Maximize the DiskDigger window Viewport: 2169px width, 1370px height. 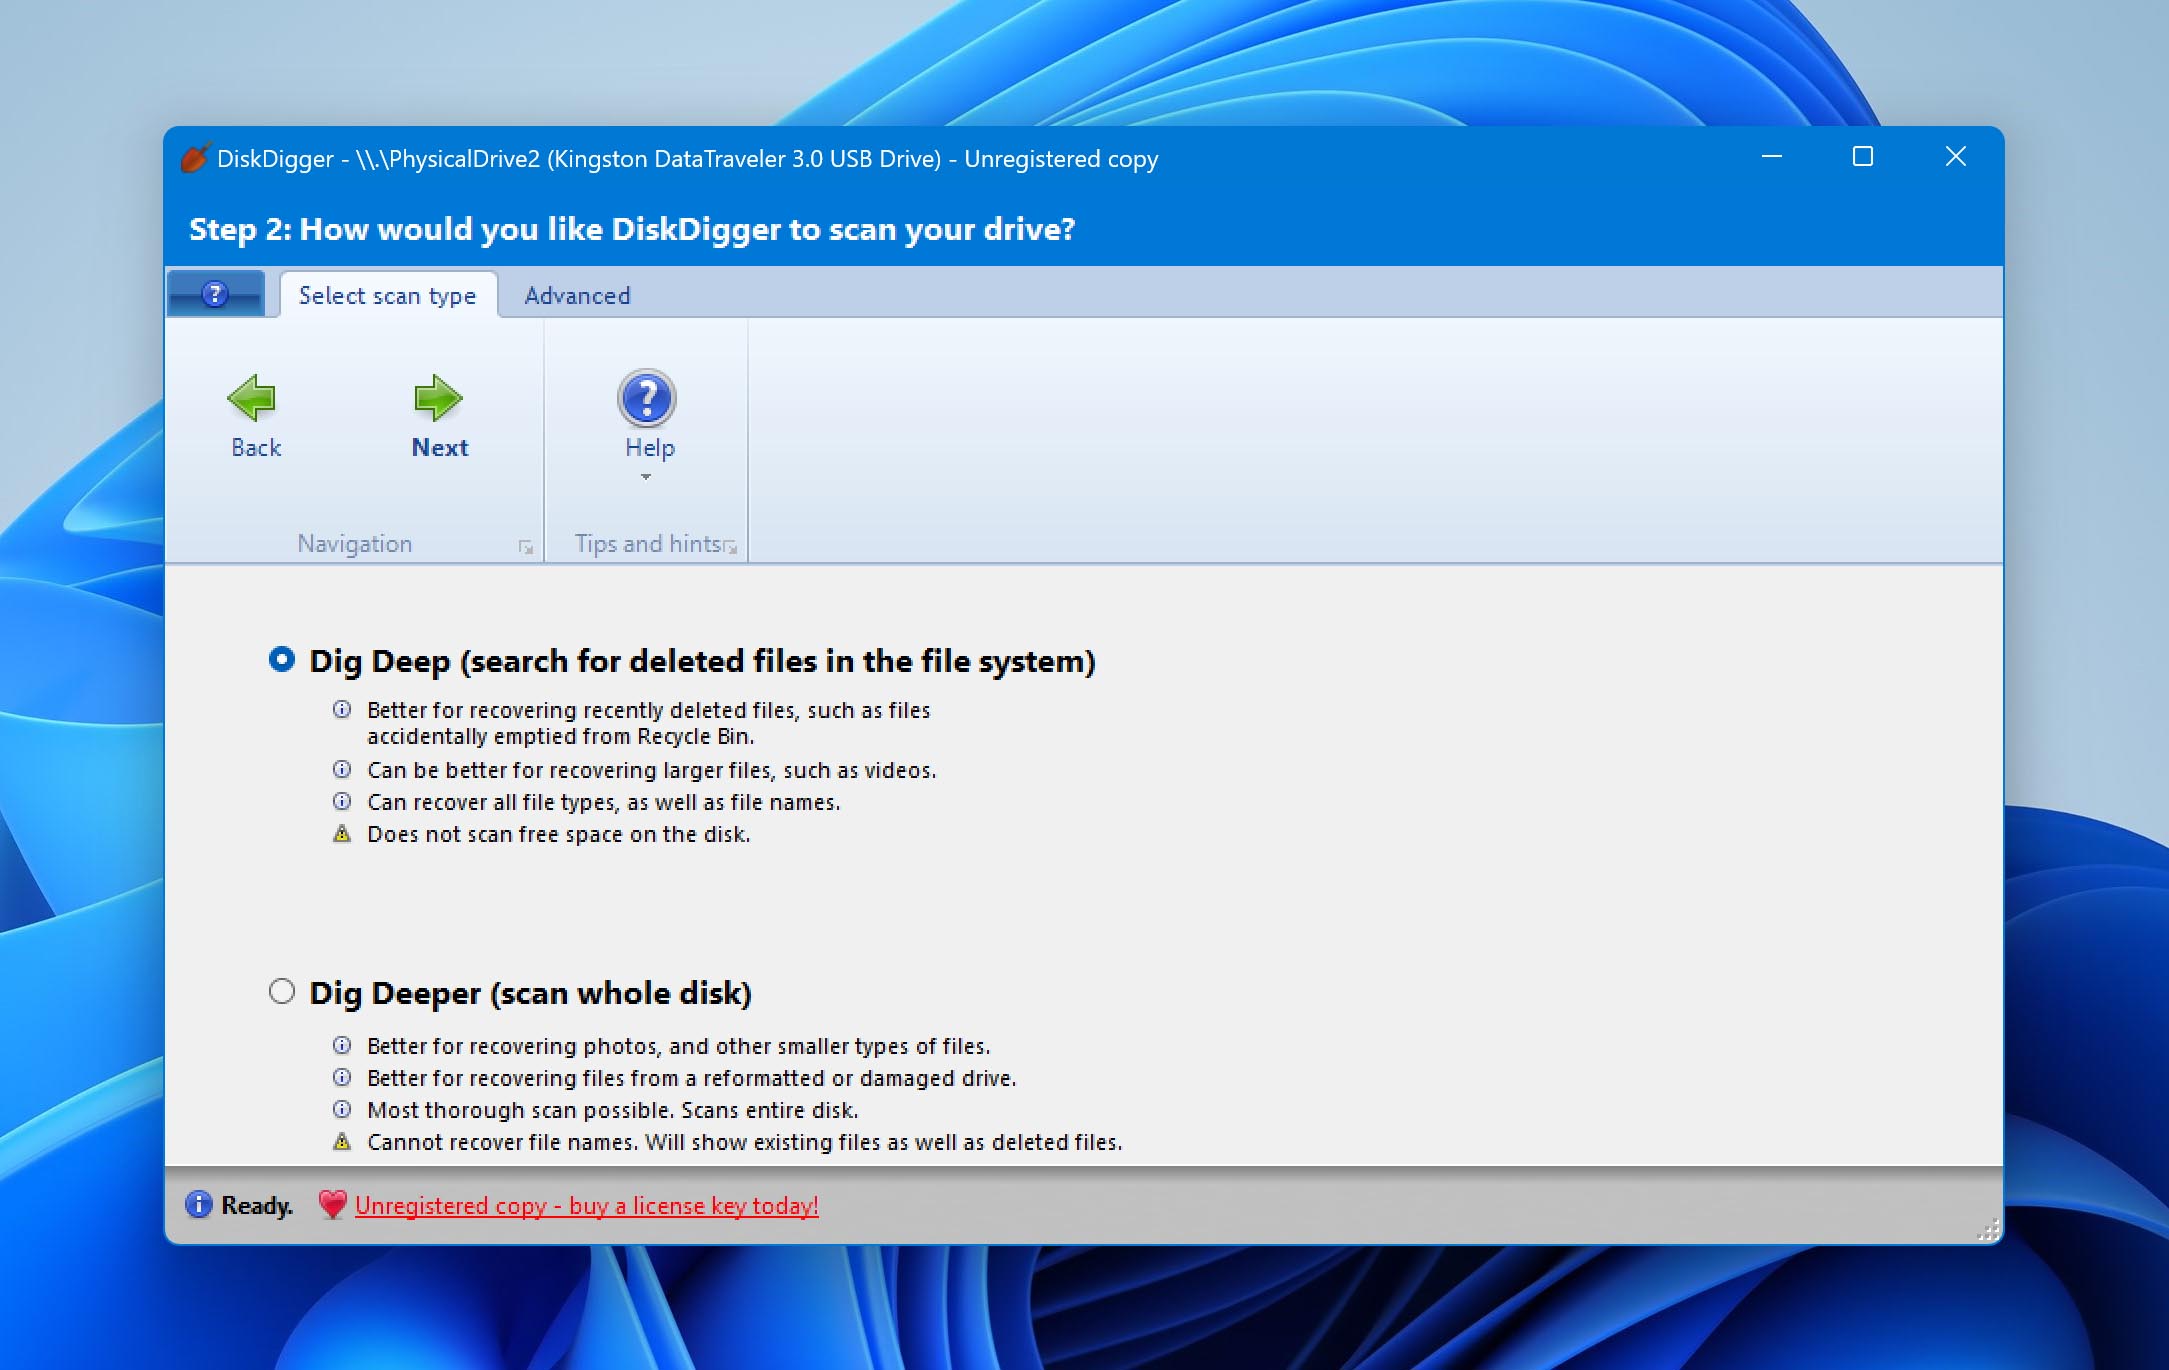pos(1863,157)
